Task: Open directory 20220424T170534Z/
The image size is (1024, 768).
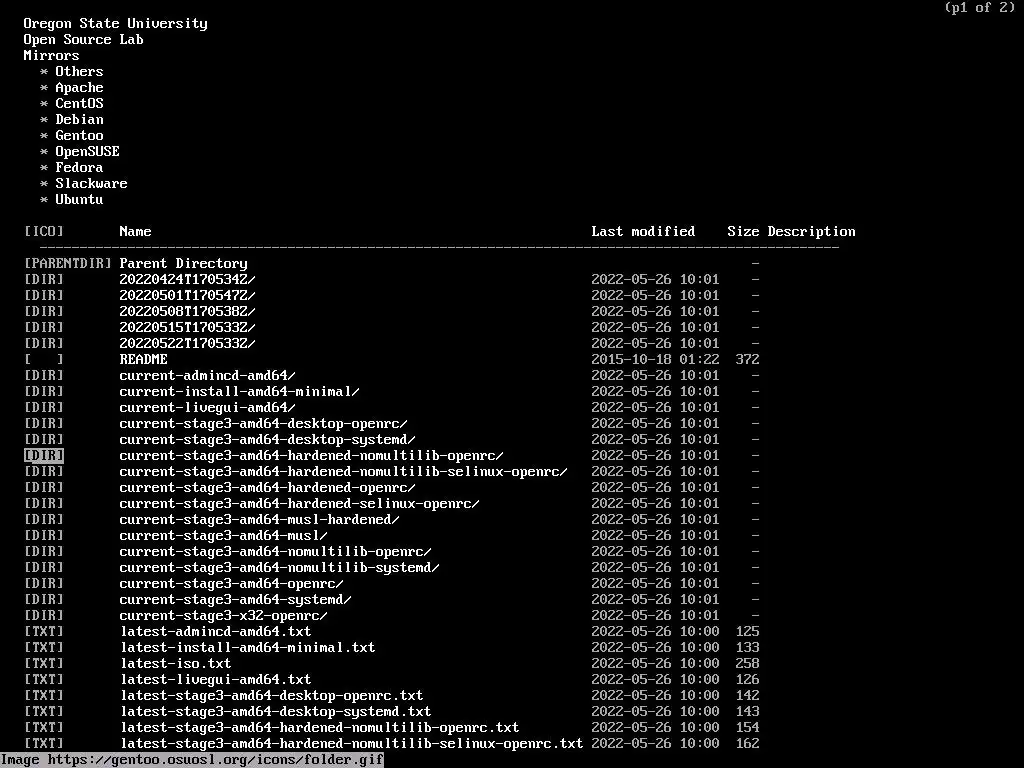Action: click(x=187, y=280)
